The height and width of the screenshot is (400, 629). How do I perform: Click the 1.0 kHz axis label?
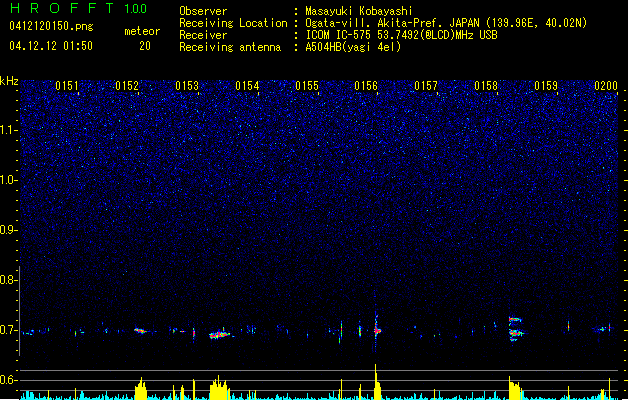[8, 180]
